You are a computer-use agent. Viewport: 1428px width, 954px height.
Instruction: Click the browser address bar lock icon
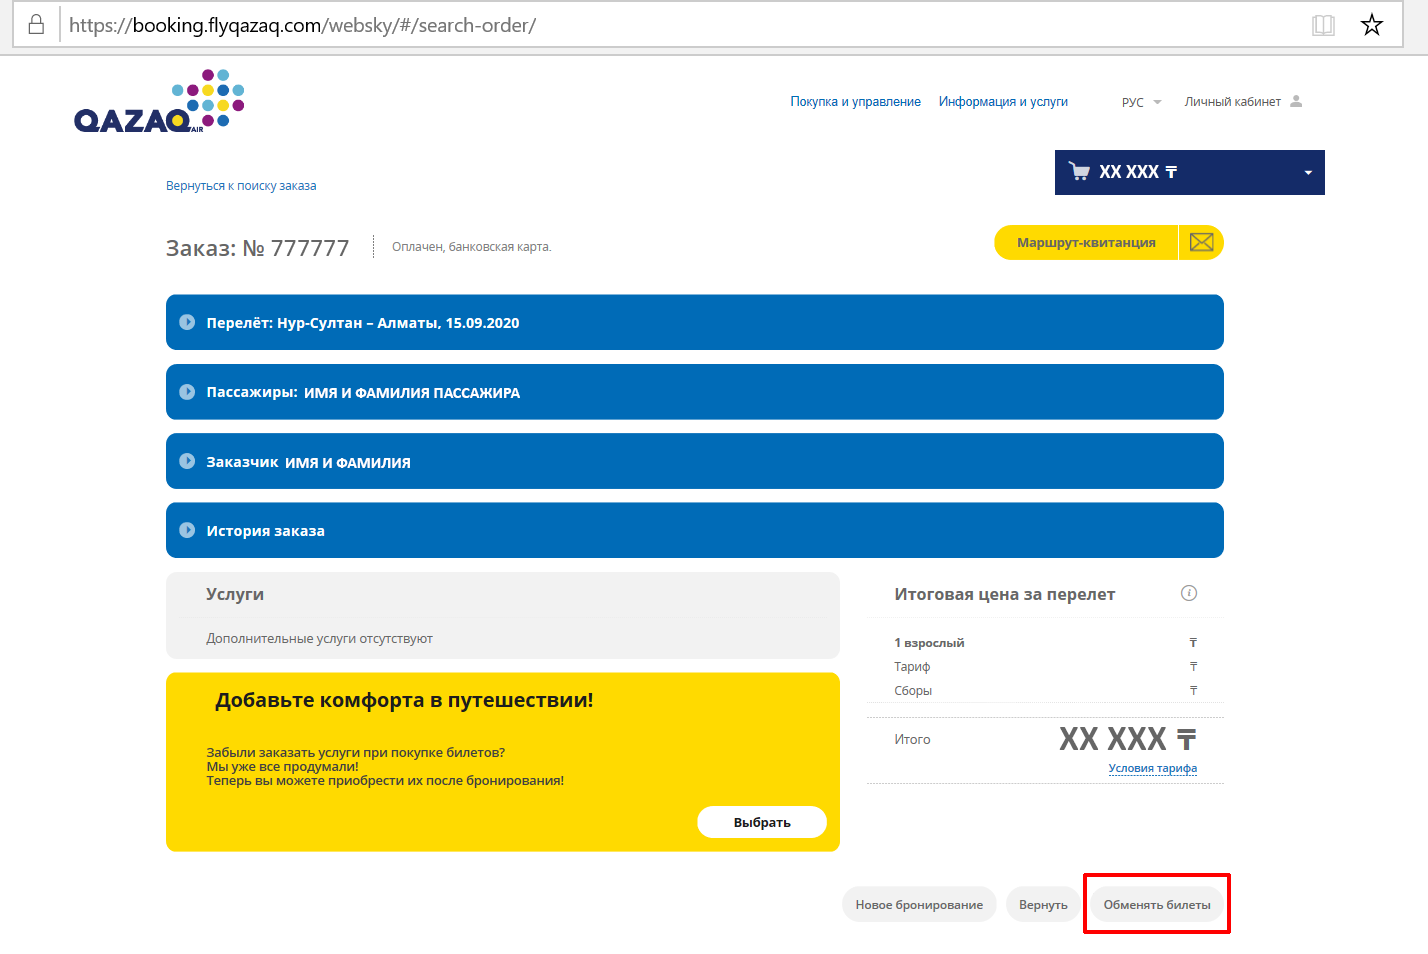point(36,25)
